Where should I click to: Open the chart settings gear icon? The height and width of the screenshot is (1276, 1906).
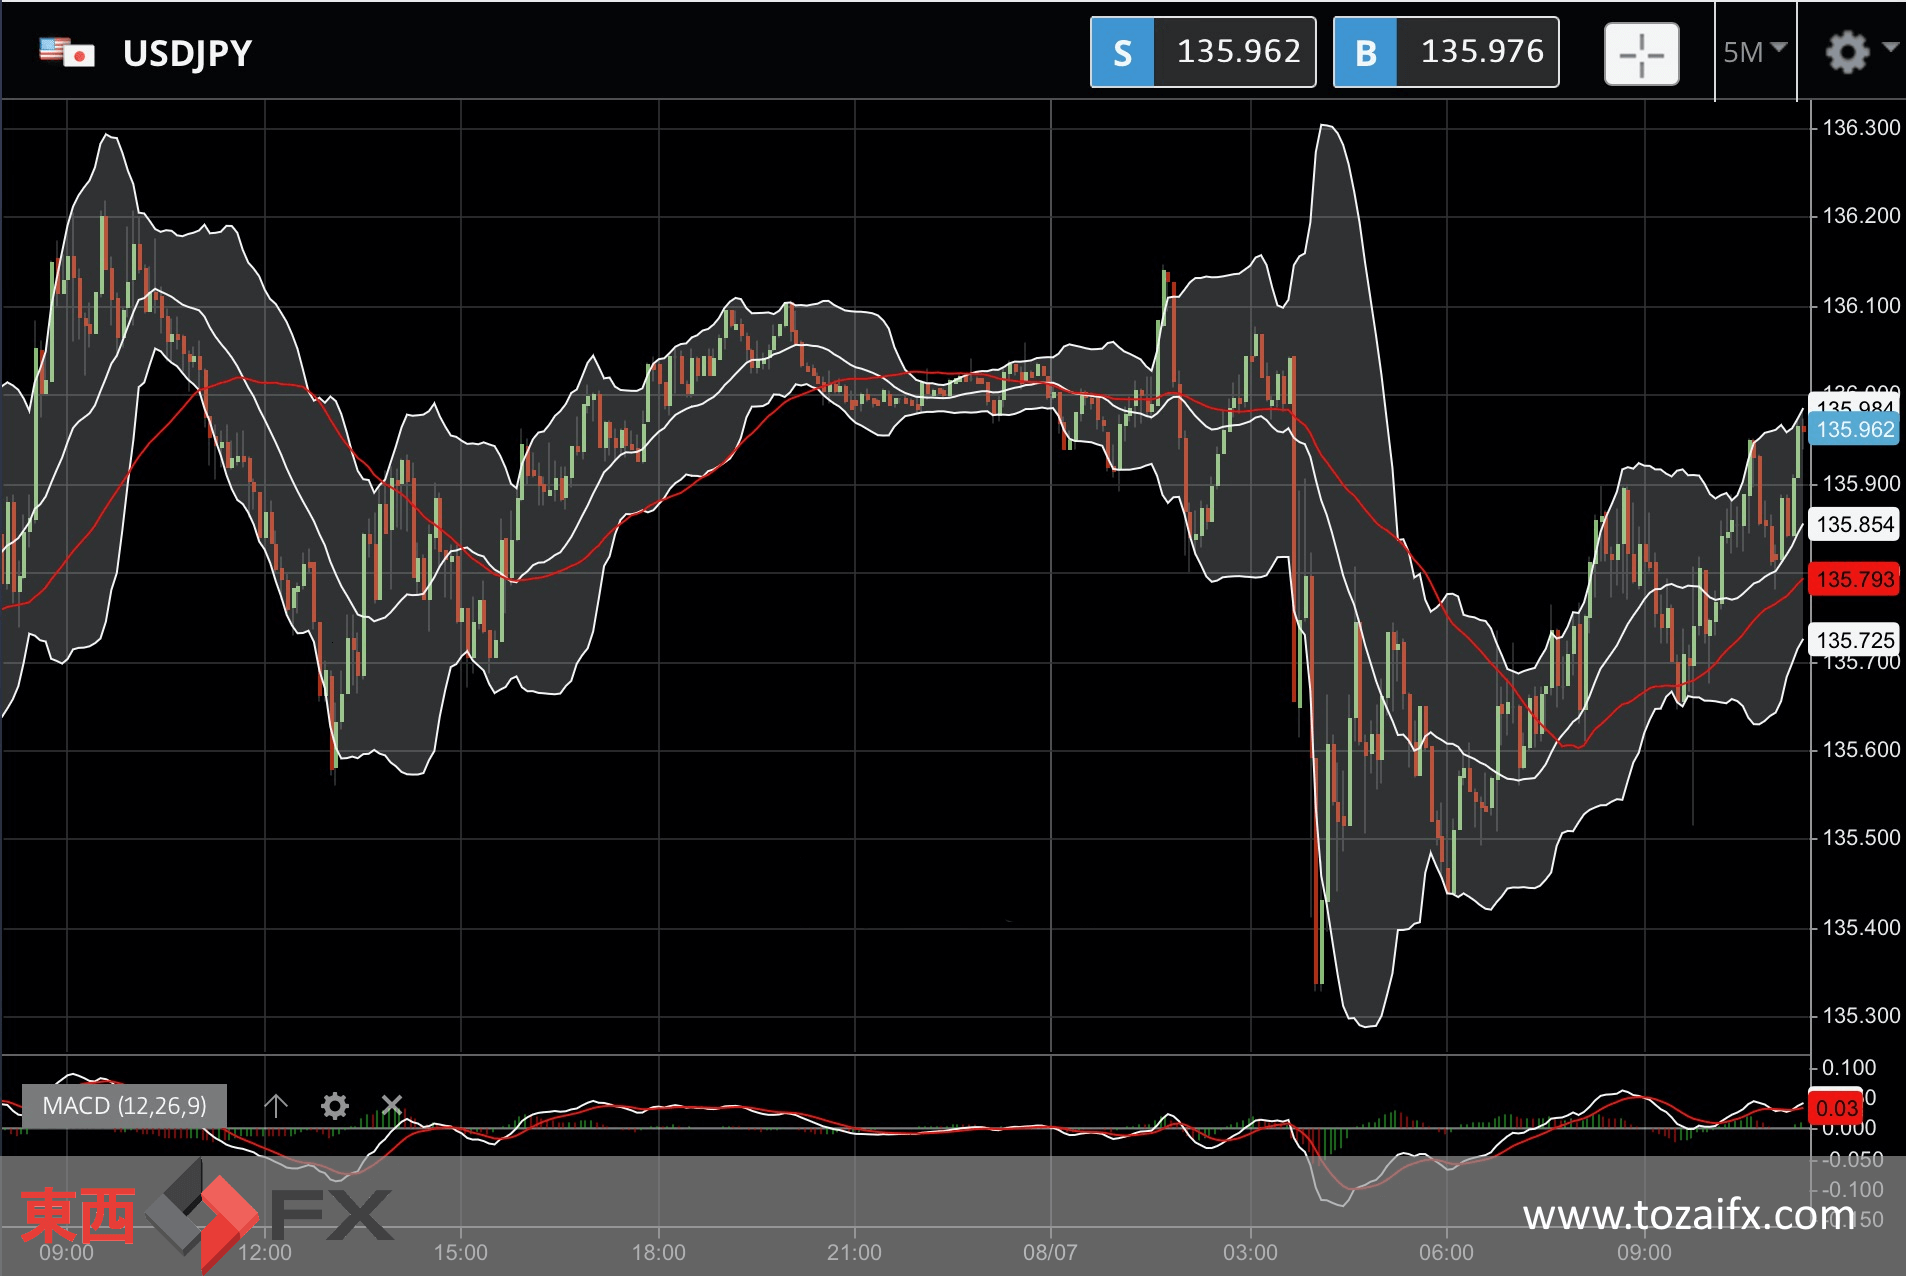(1846, 52)
